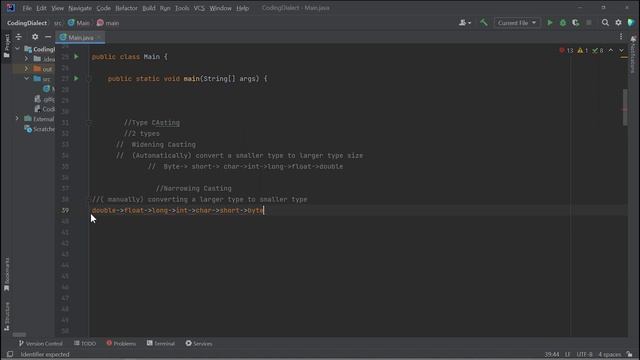Go to next highlighted error down arrow
The image size is (640, 360).
click(621, 50)
